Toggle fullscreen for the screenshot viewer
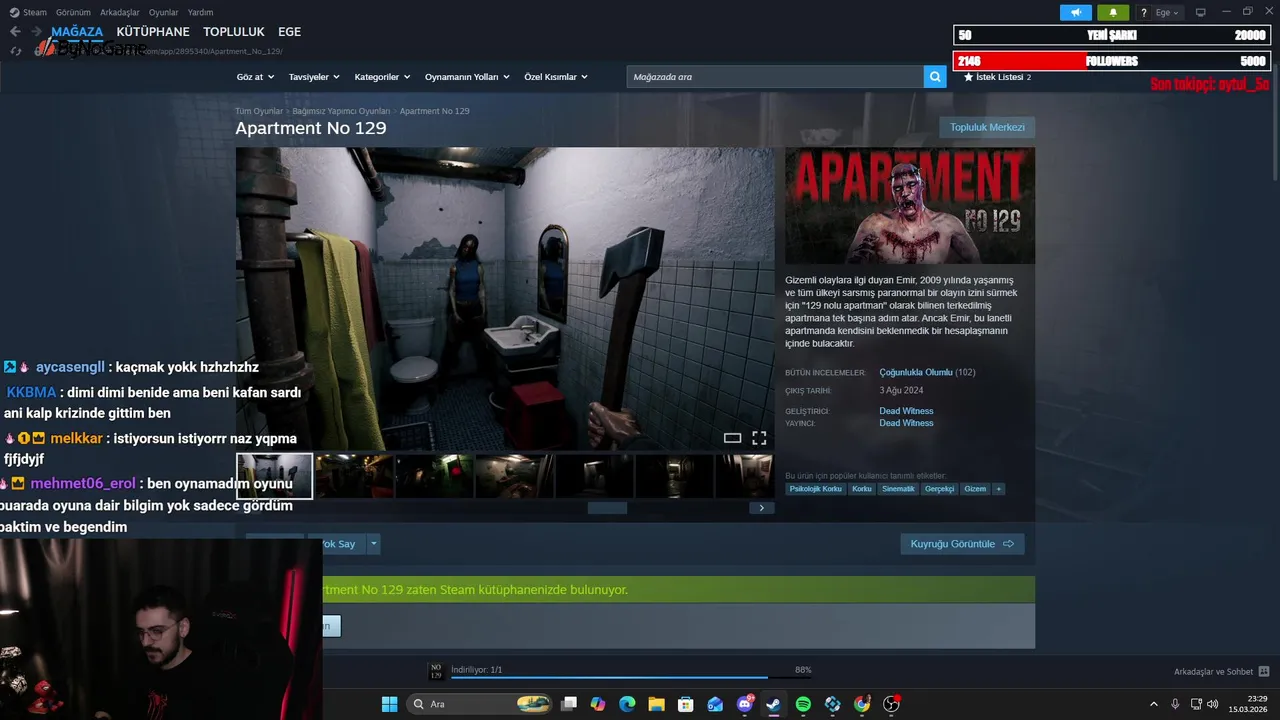Image resolution: width=1280 pixels, height=720 pixels. coord(759,438)
